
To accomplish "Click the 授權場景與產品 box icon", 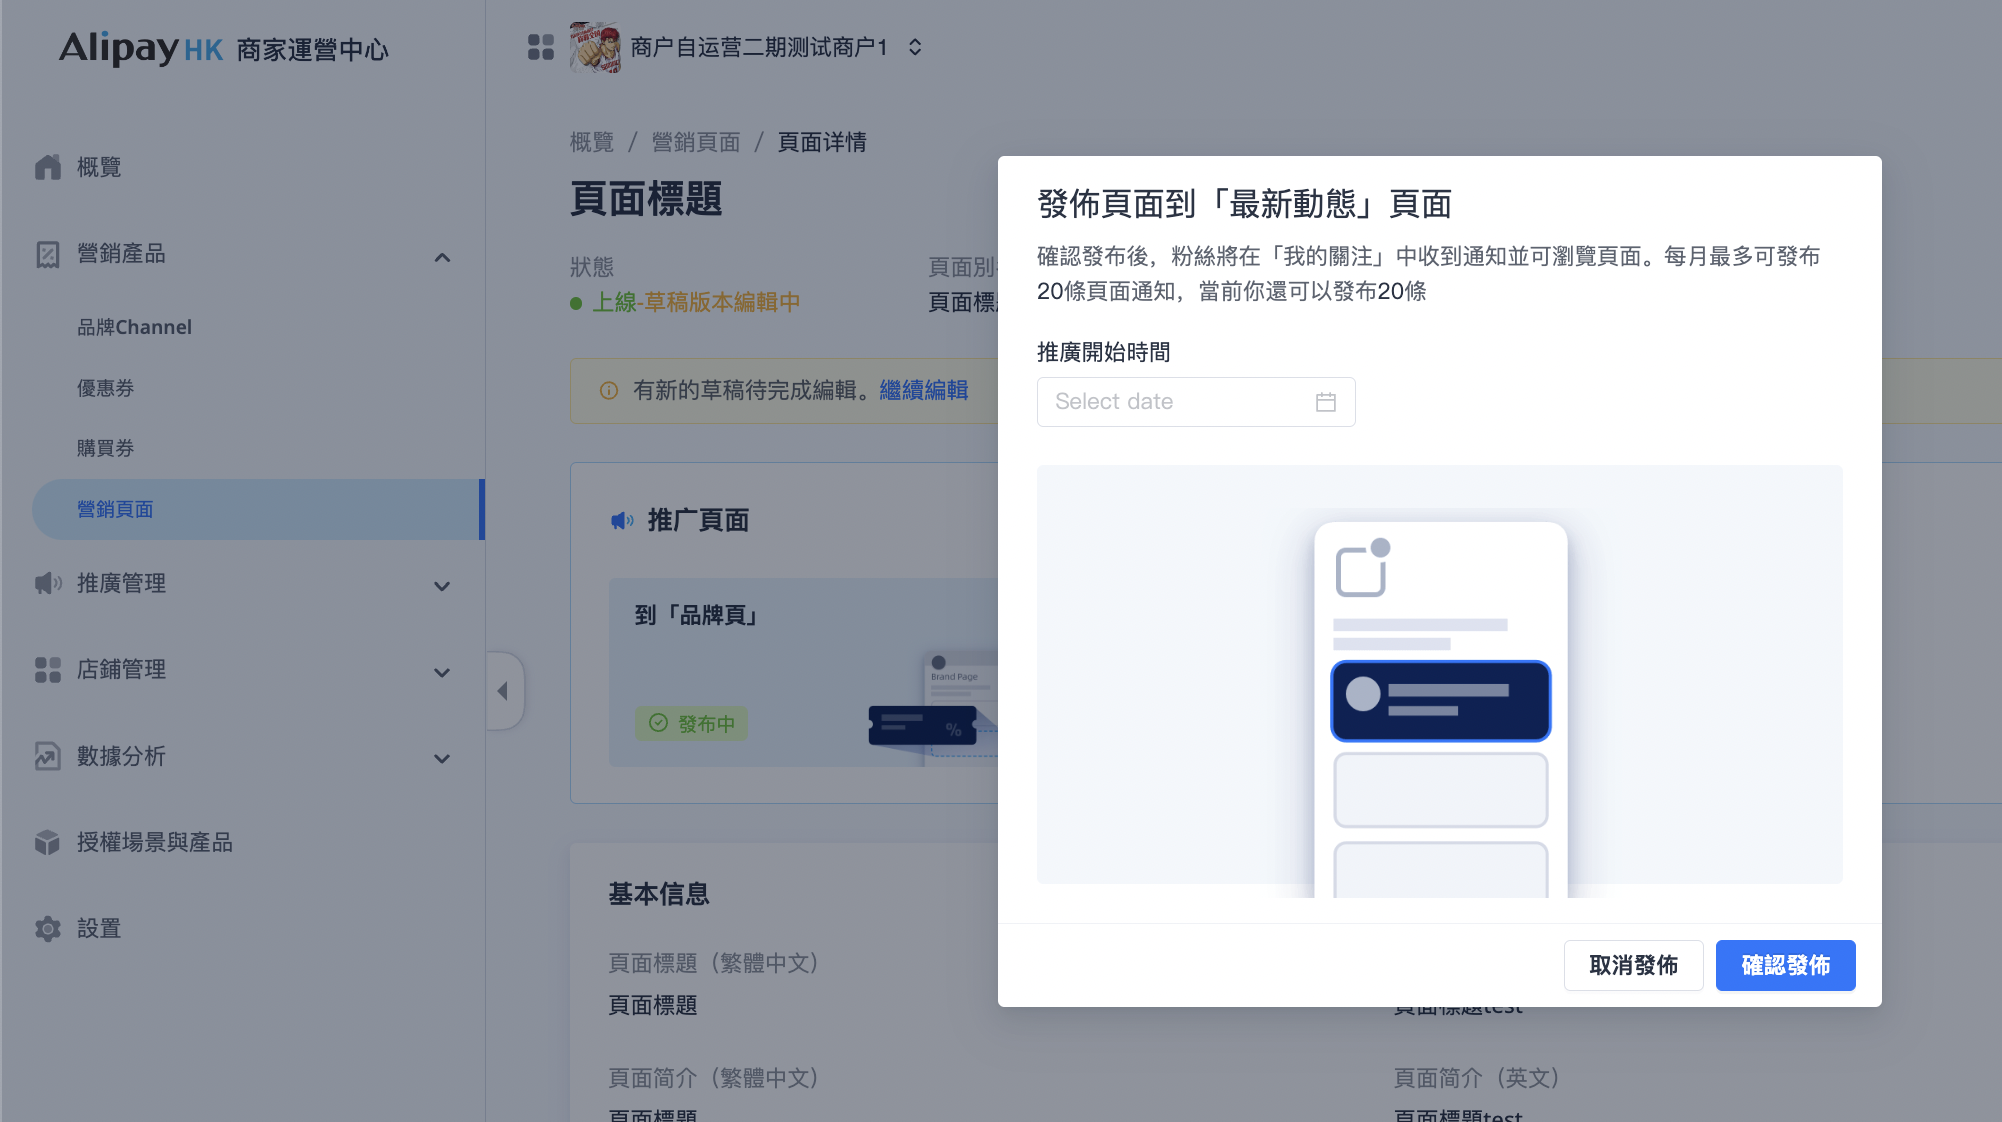I will coord(48,843).
